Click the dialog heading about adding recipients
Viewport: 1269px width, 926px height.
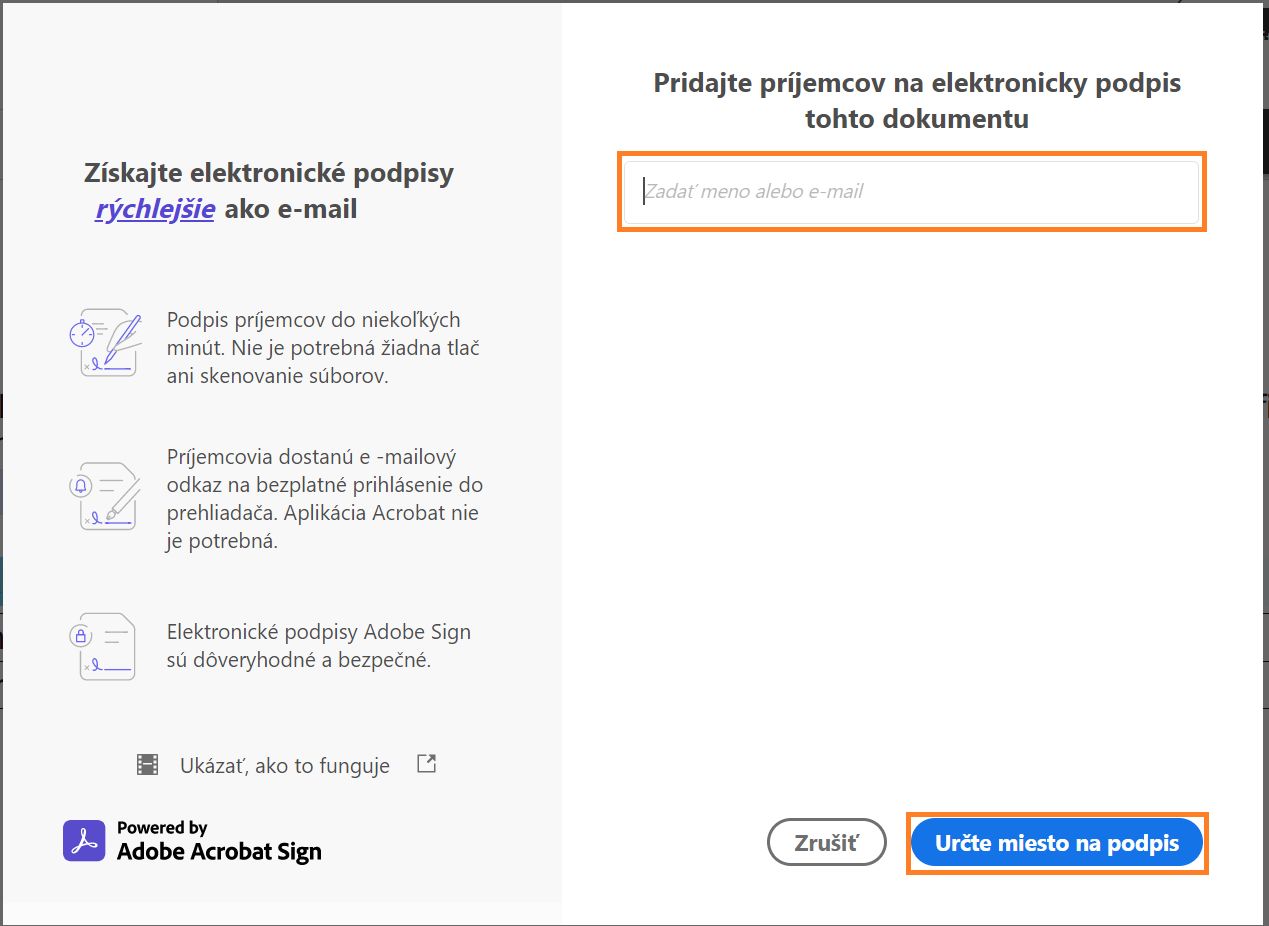[x=916, y=100]
